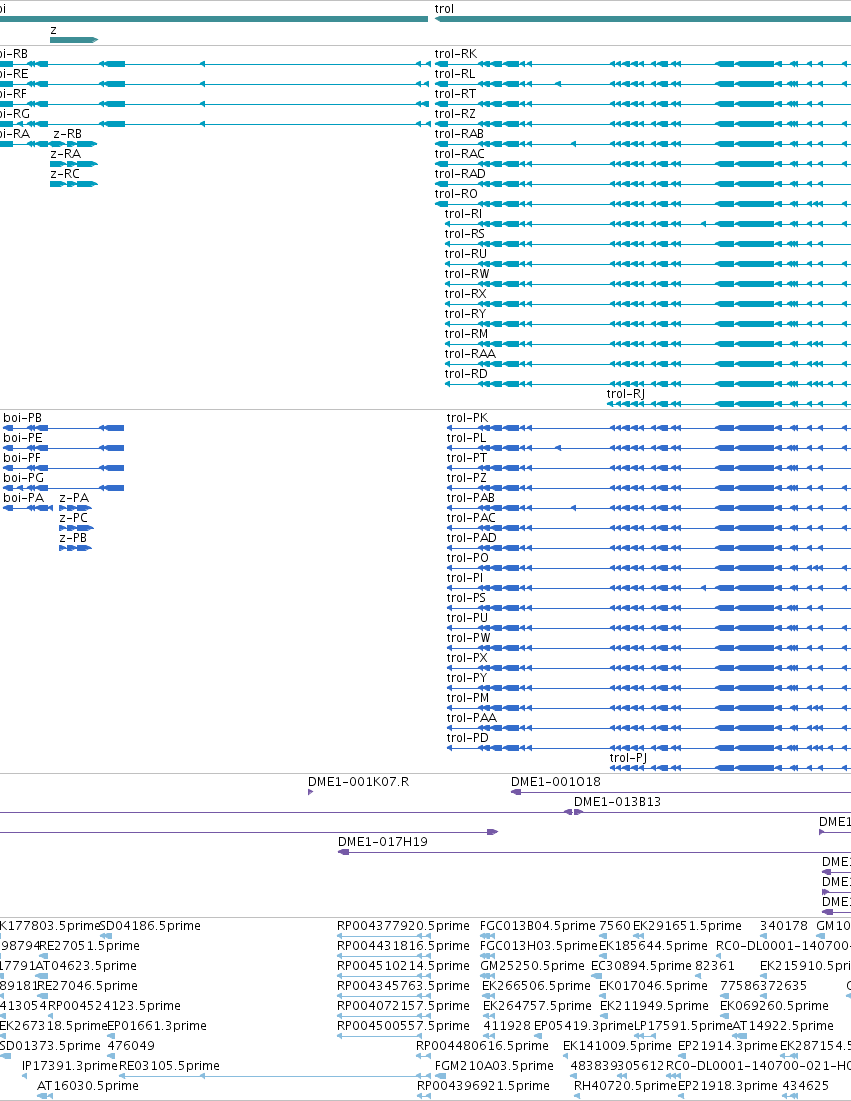Select the z-RB transcript label
This screenshot has width=851, height=1101.
(67, 134)
